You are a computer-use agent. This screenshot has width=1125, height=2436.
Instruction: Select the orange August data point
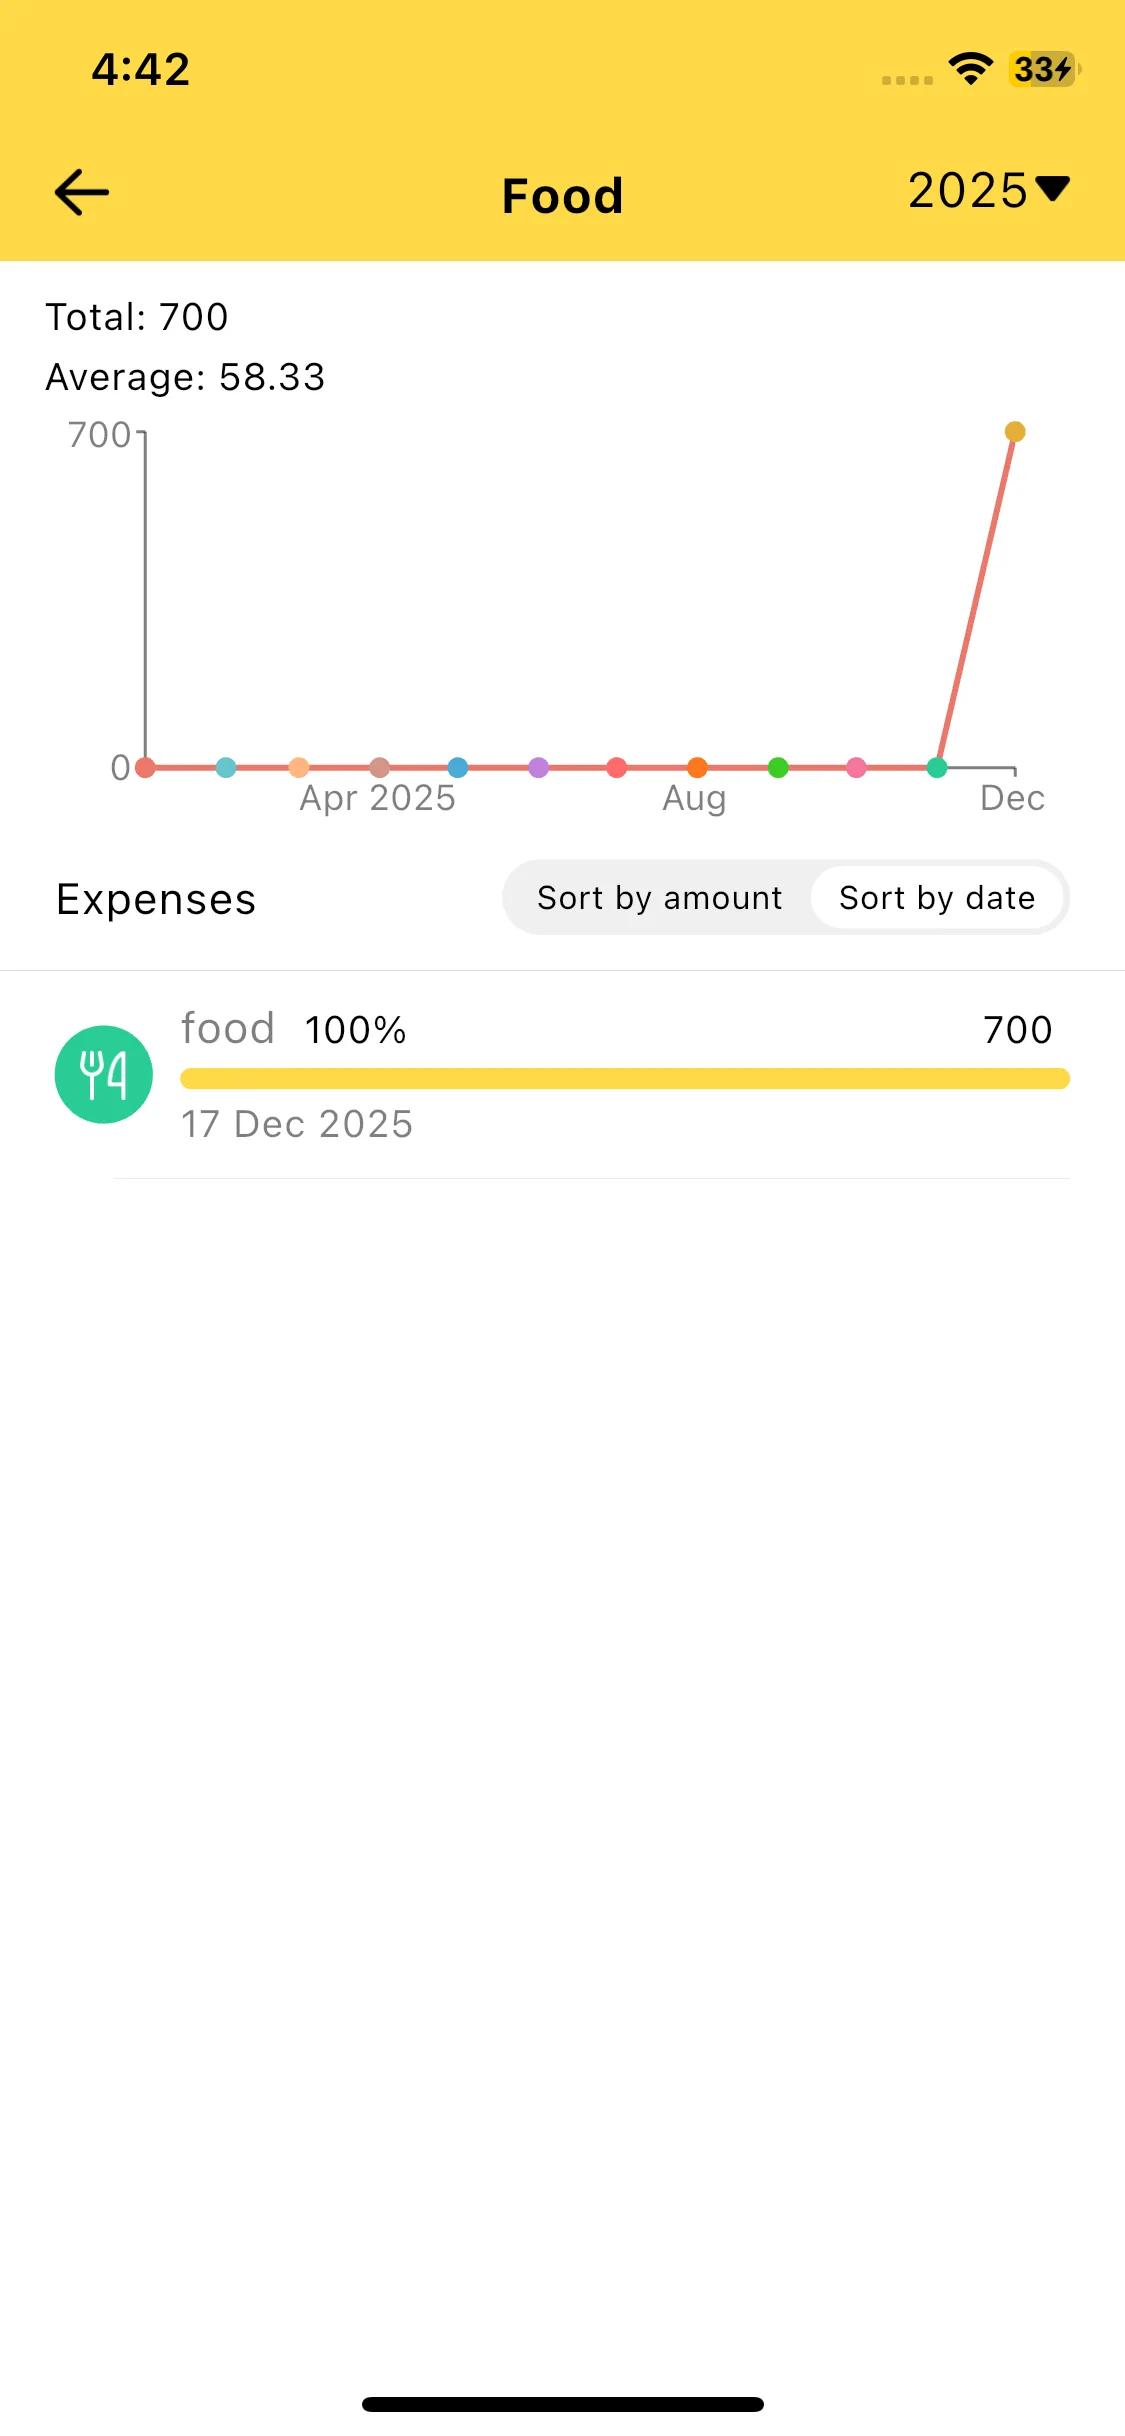pyautogui.click(x=697, y=768)
